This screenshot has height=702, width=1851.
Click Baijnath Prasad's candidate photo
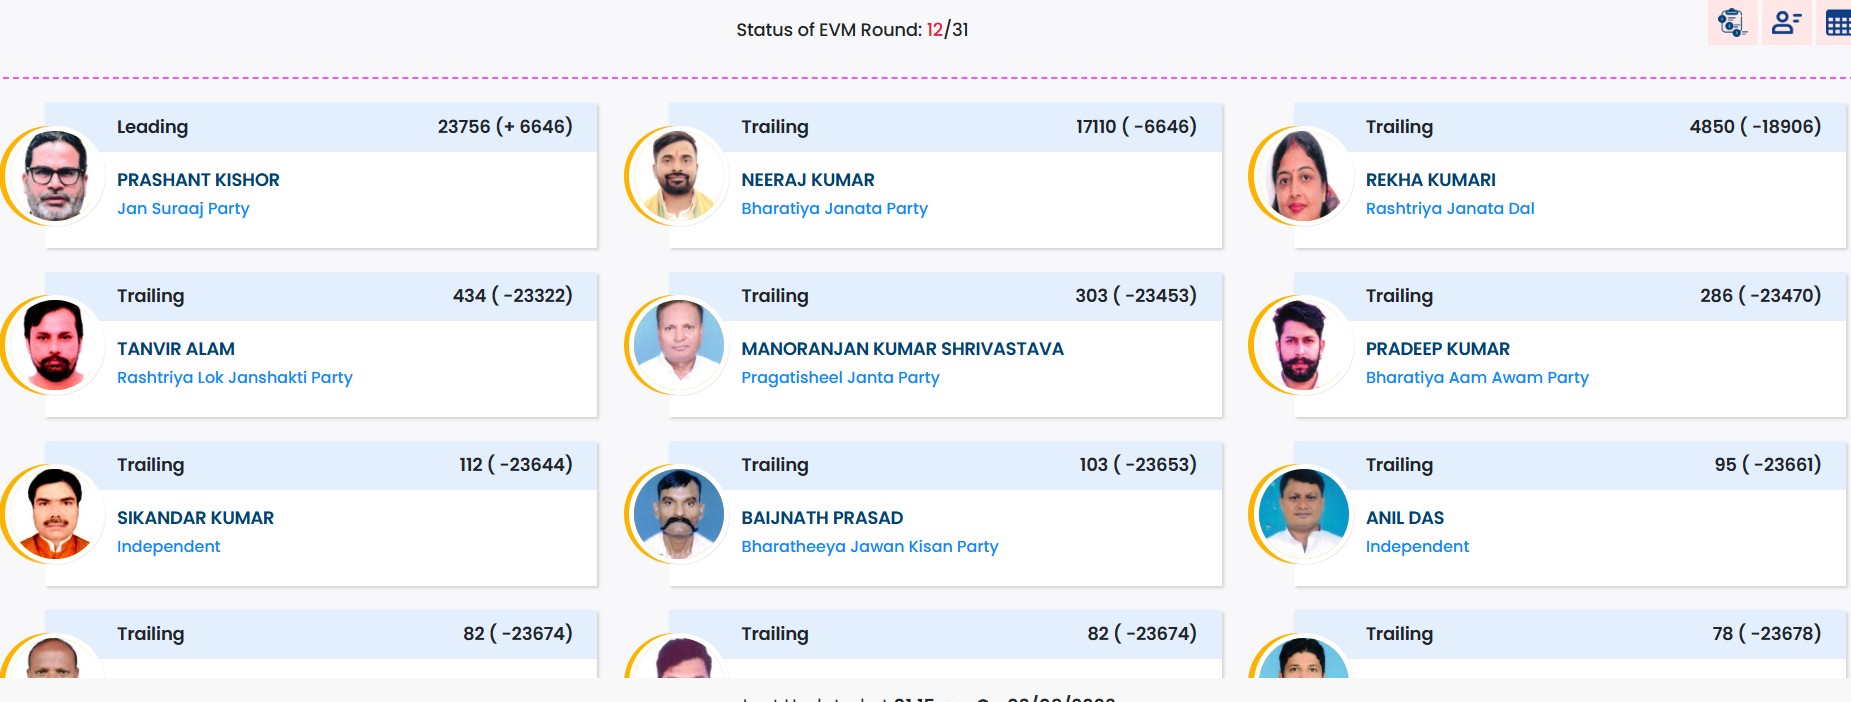click(x=679, y=514)
